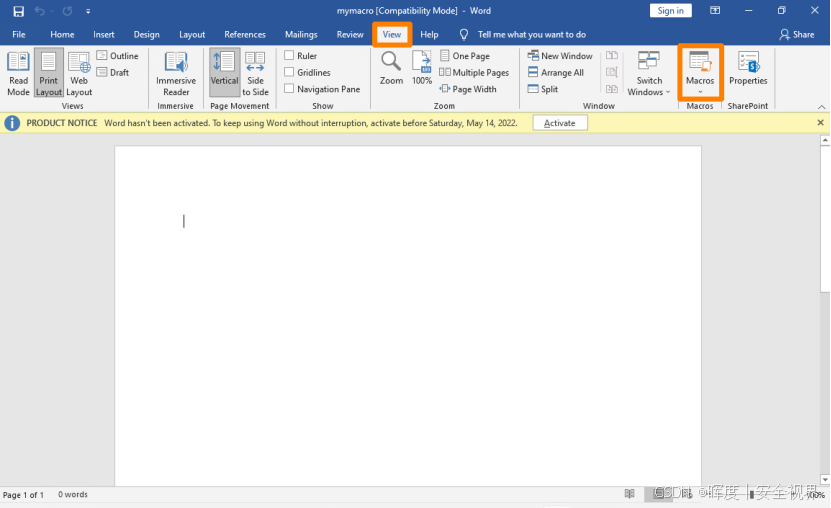Click the Share button
Viewport: 831px width, 508px height.
[x=797, y=34]
